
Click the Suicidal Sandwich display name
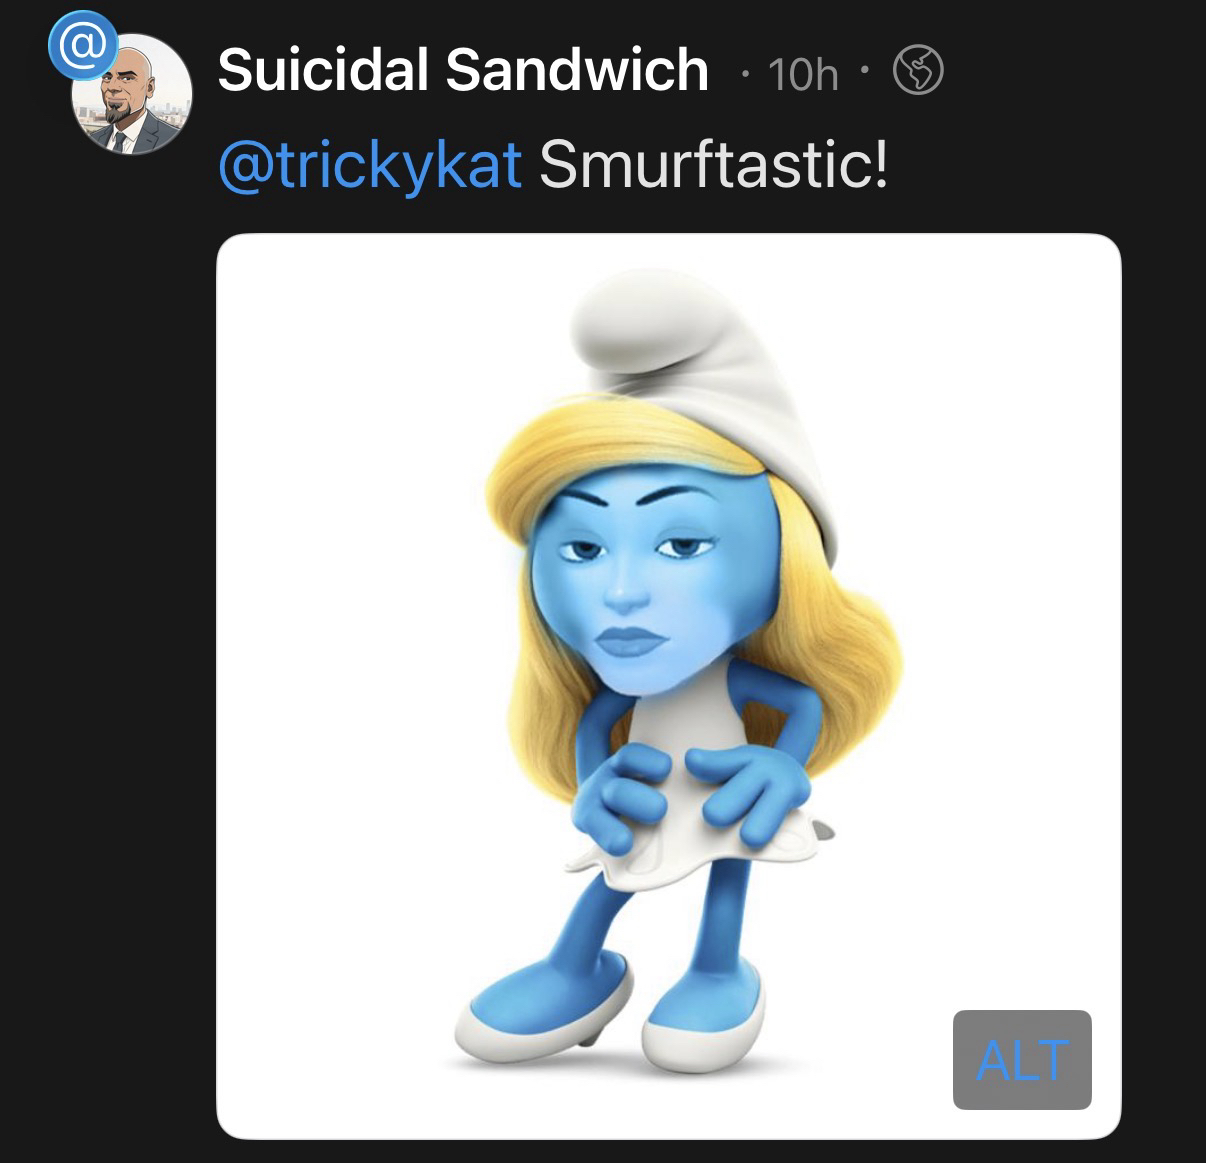point(462,71)
